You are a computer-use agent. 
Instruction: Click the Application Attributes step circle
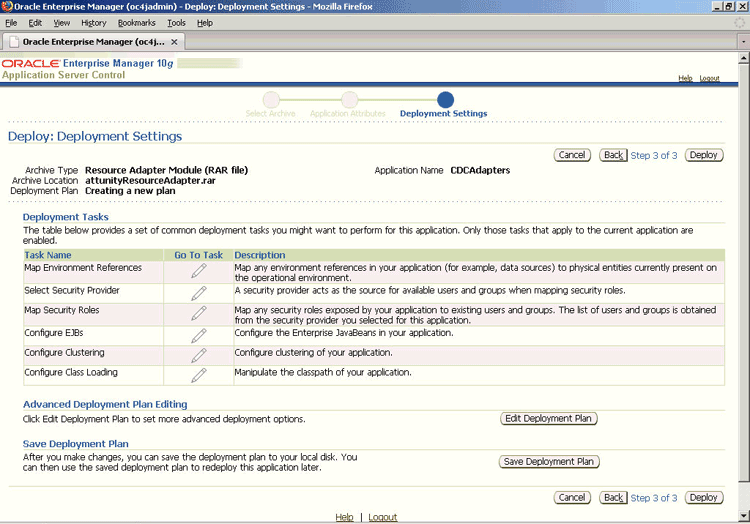coord(350,99)
